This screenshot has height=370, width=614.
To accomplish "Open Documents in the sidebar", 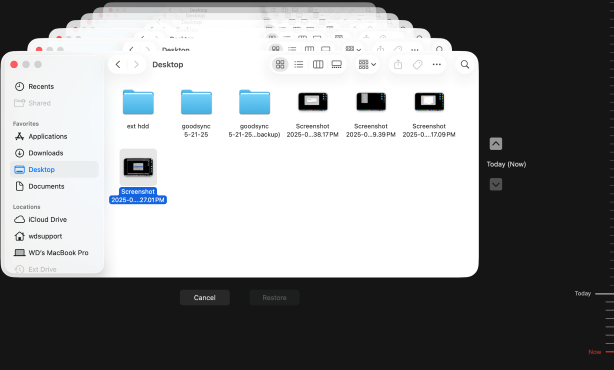I will (x=54, y=186).
